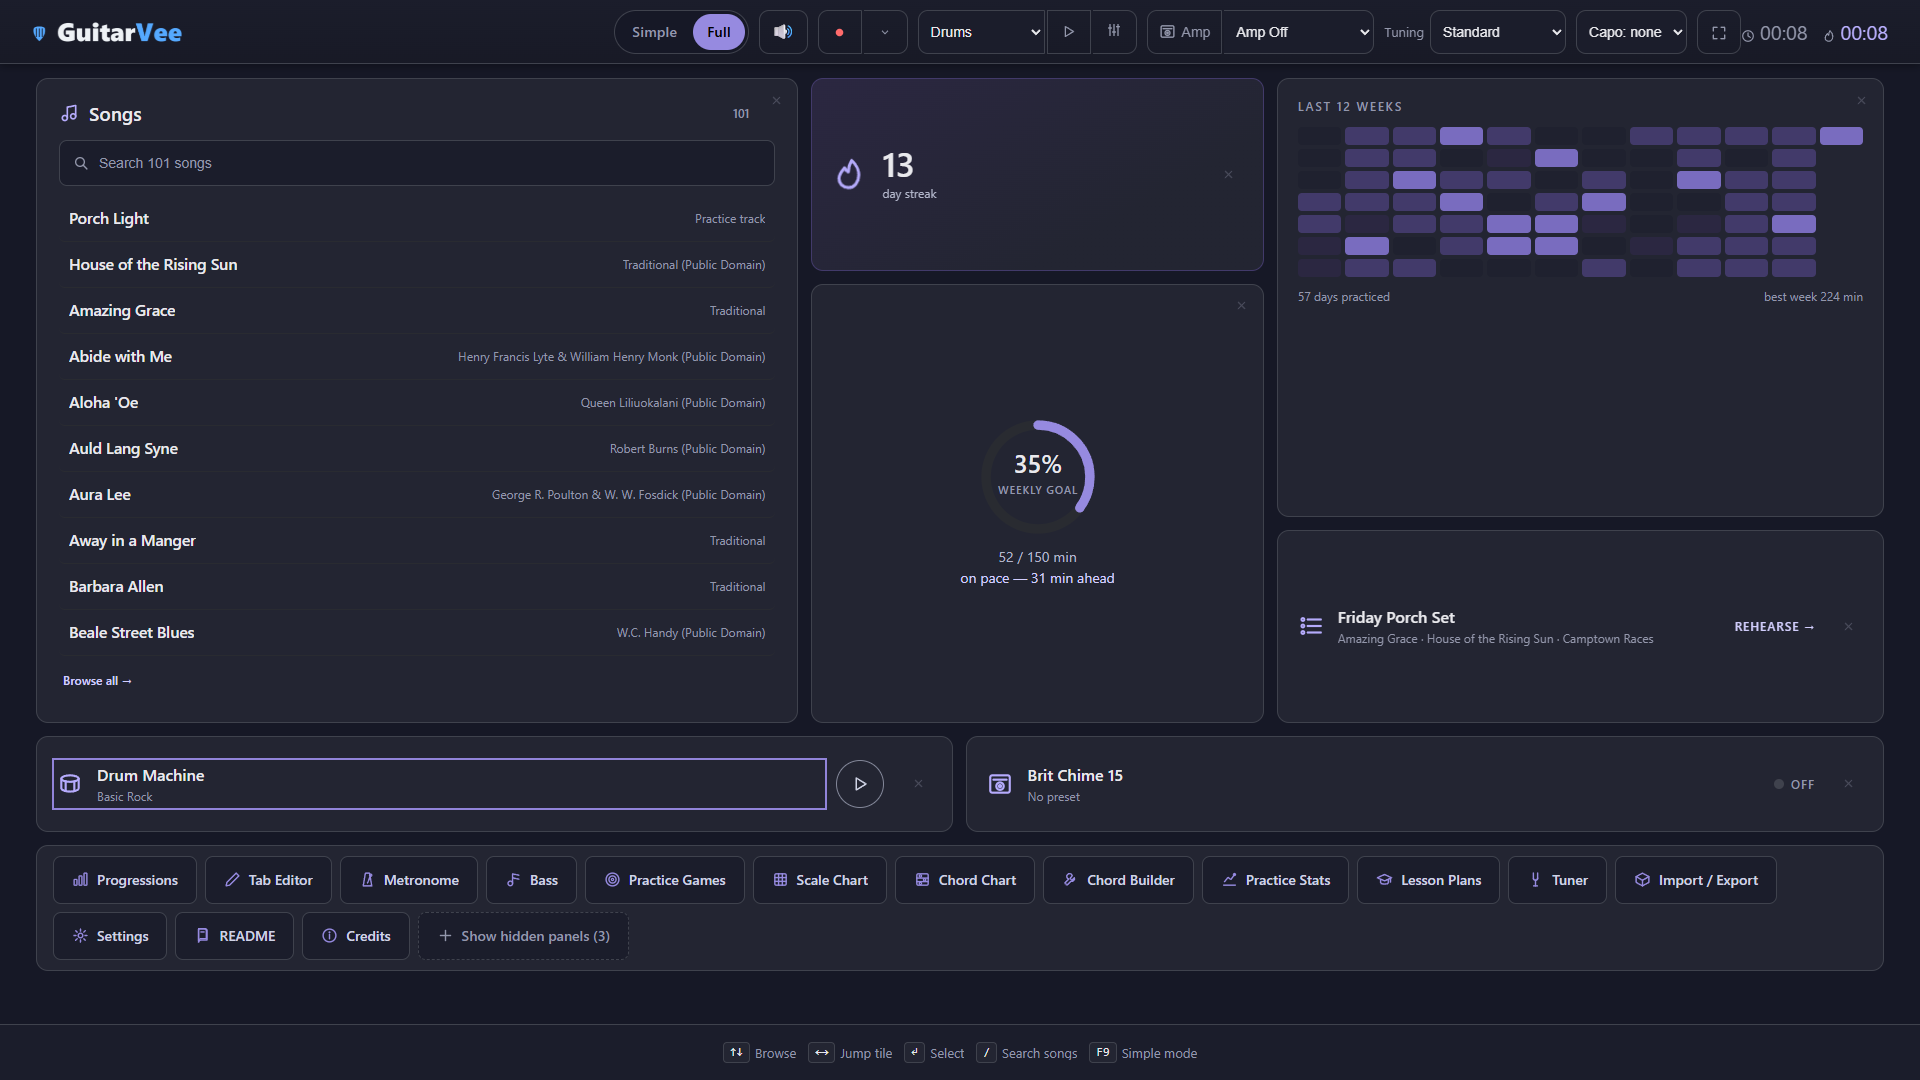Select the Drum Machine Basic Rock tile

tap(439, 784)
